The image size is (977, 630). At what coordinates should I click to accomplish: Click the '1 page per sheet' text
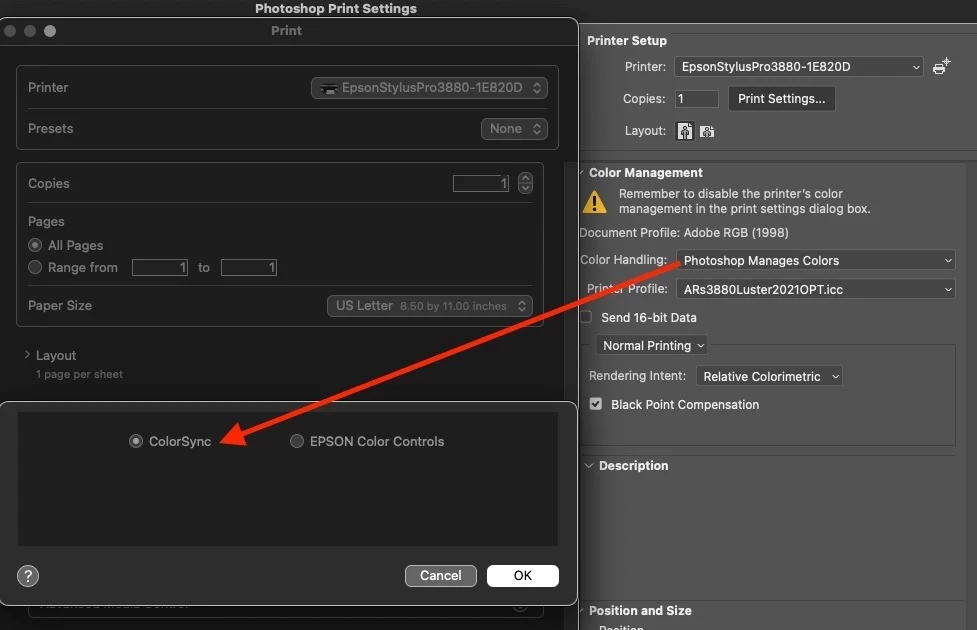pyautogui.click(x=79, y=375)
